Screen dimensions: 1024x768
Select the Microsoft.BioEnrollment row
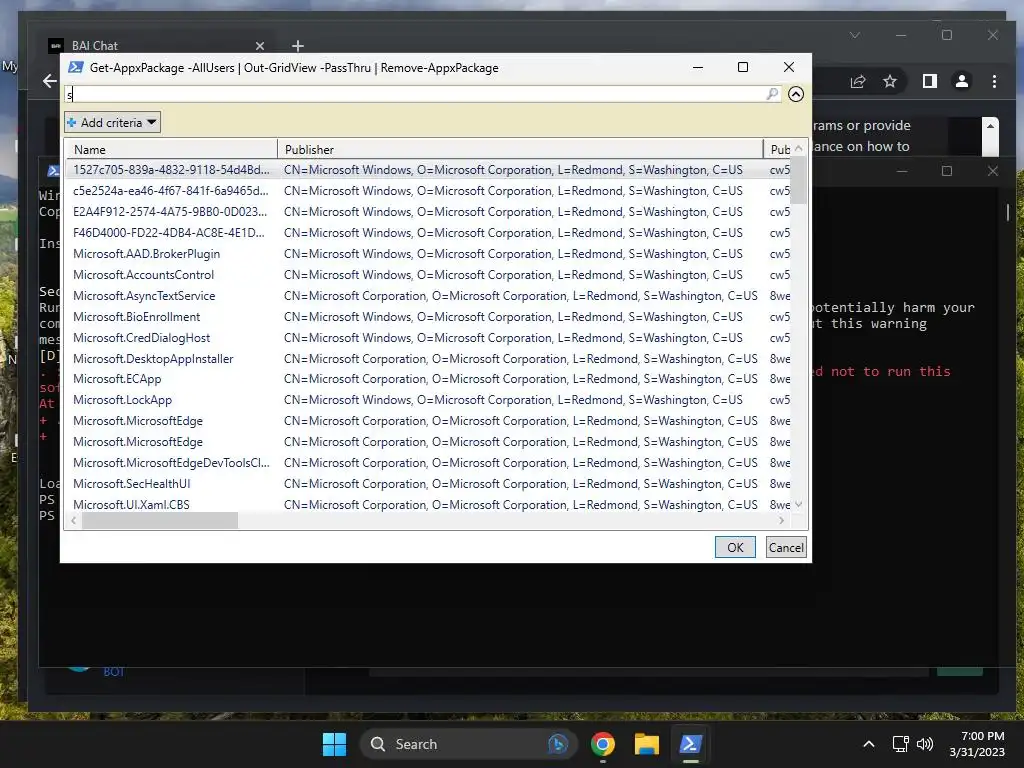pos(428,317)
